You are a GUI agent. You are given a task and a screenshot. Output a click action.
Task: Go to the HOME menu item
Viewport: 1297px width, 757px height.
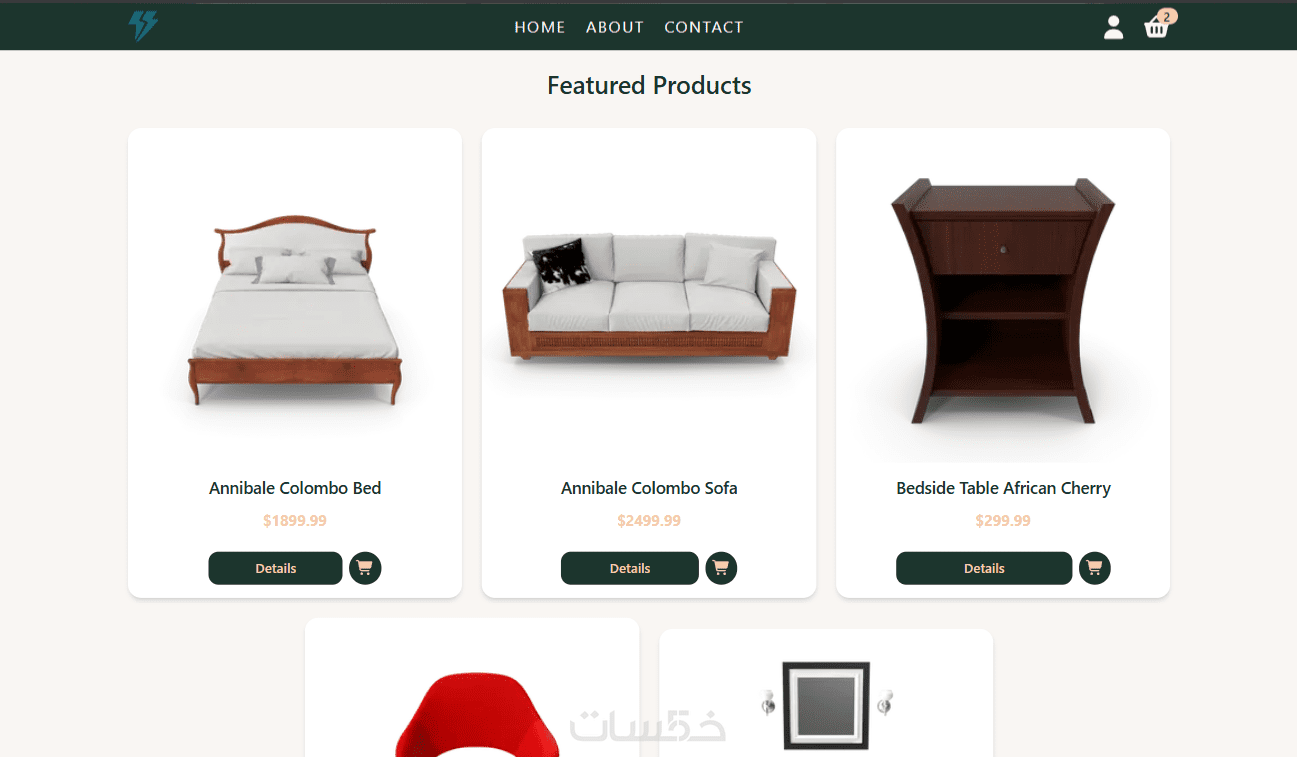pyautogui.click(x=540, y=27)
